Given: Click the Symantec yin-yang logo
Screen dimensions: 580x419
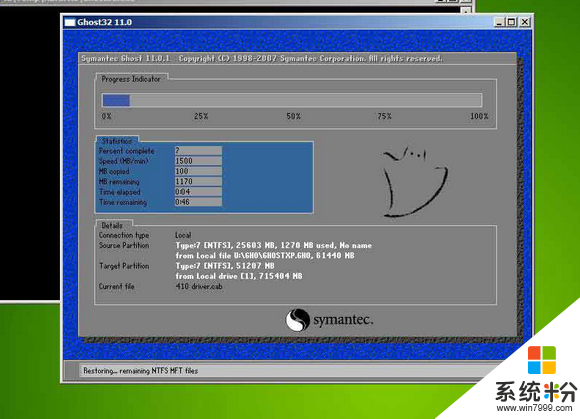Looking at the screenshot, I should [297, 320].
